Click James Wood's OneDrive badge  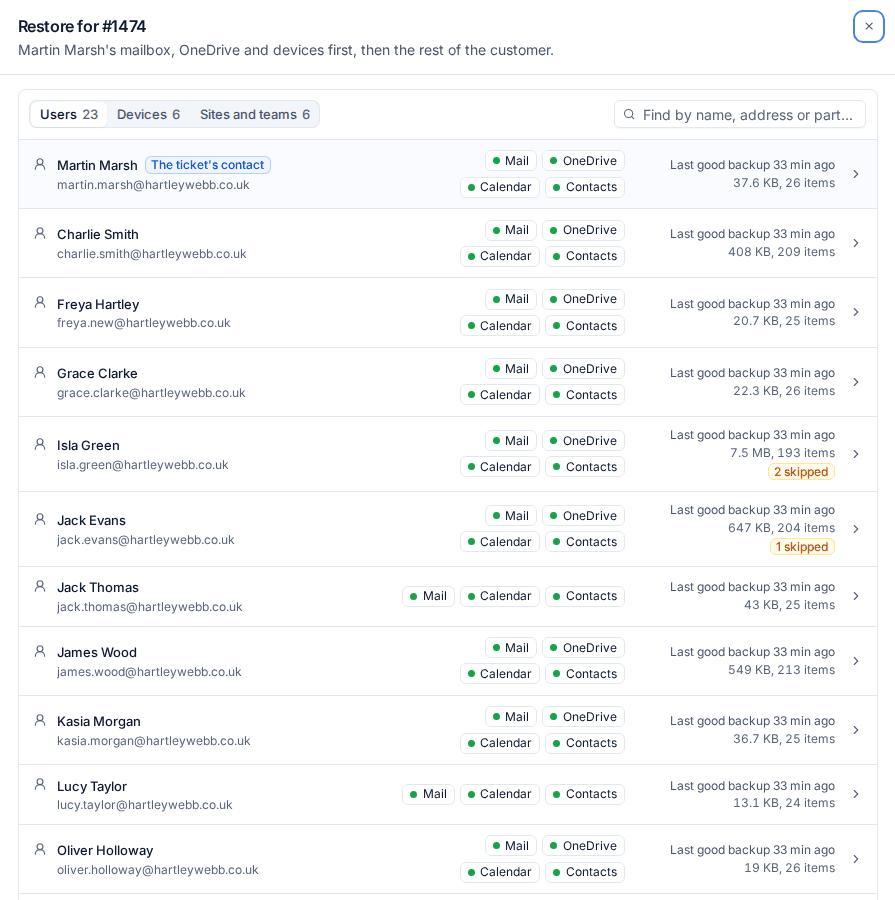(583, 648)
